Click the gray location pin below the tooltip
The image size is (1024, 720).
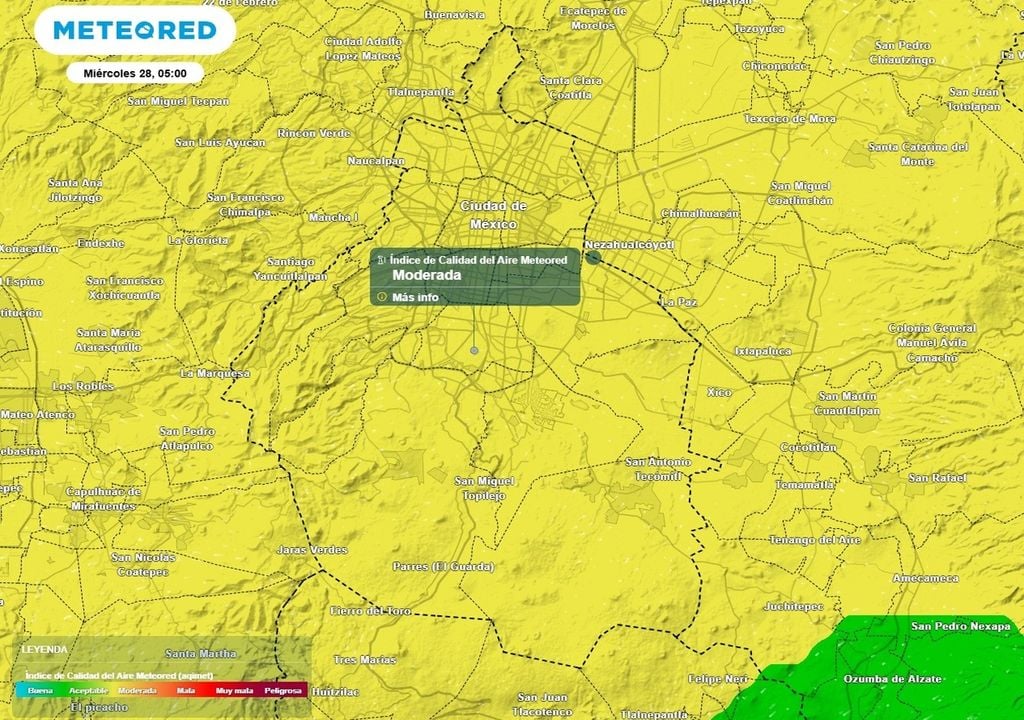point(474,351)
